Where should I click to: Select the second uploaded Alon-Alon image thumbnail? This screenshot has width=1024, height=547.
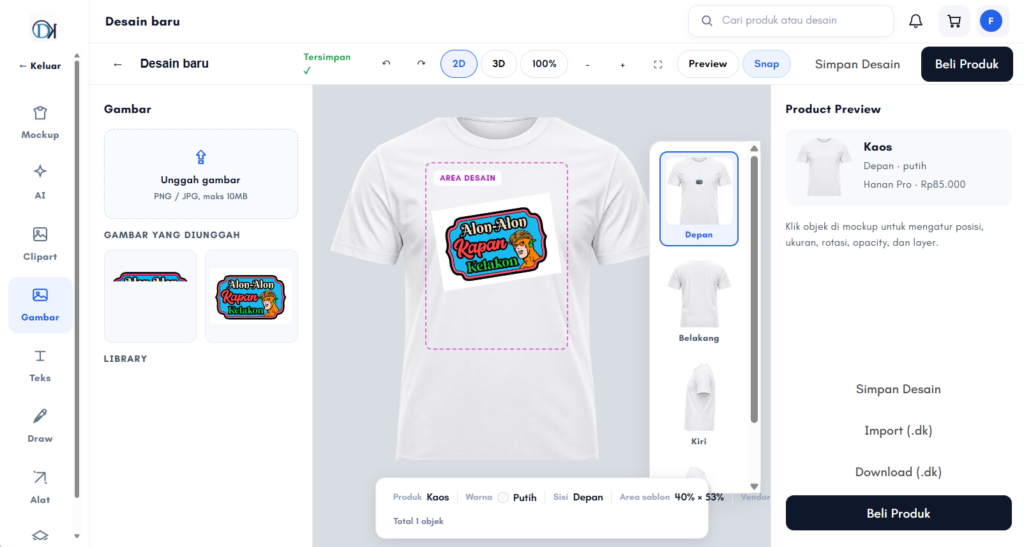[x=251, y=296]
